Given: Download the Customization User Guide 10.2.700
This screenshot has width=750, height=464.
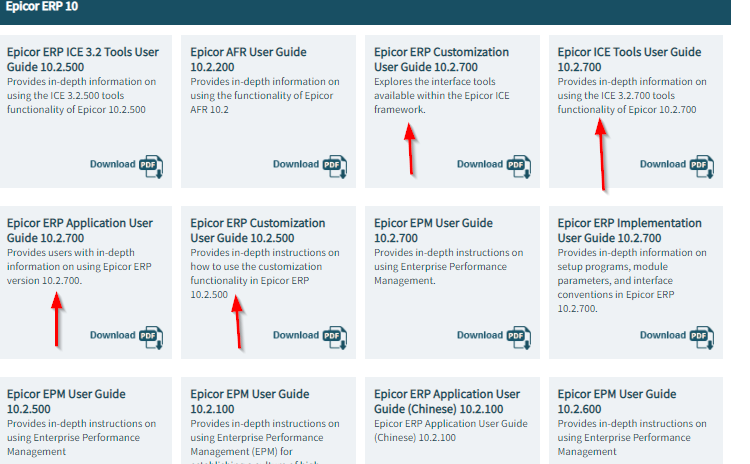Looking at the screenshot, I should click(x=480, y=164).
